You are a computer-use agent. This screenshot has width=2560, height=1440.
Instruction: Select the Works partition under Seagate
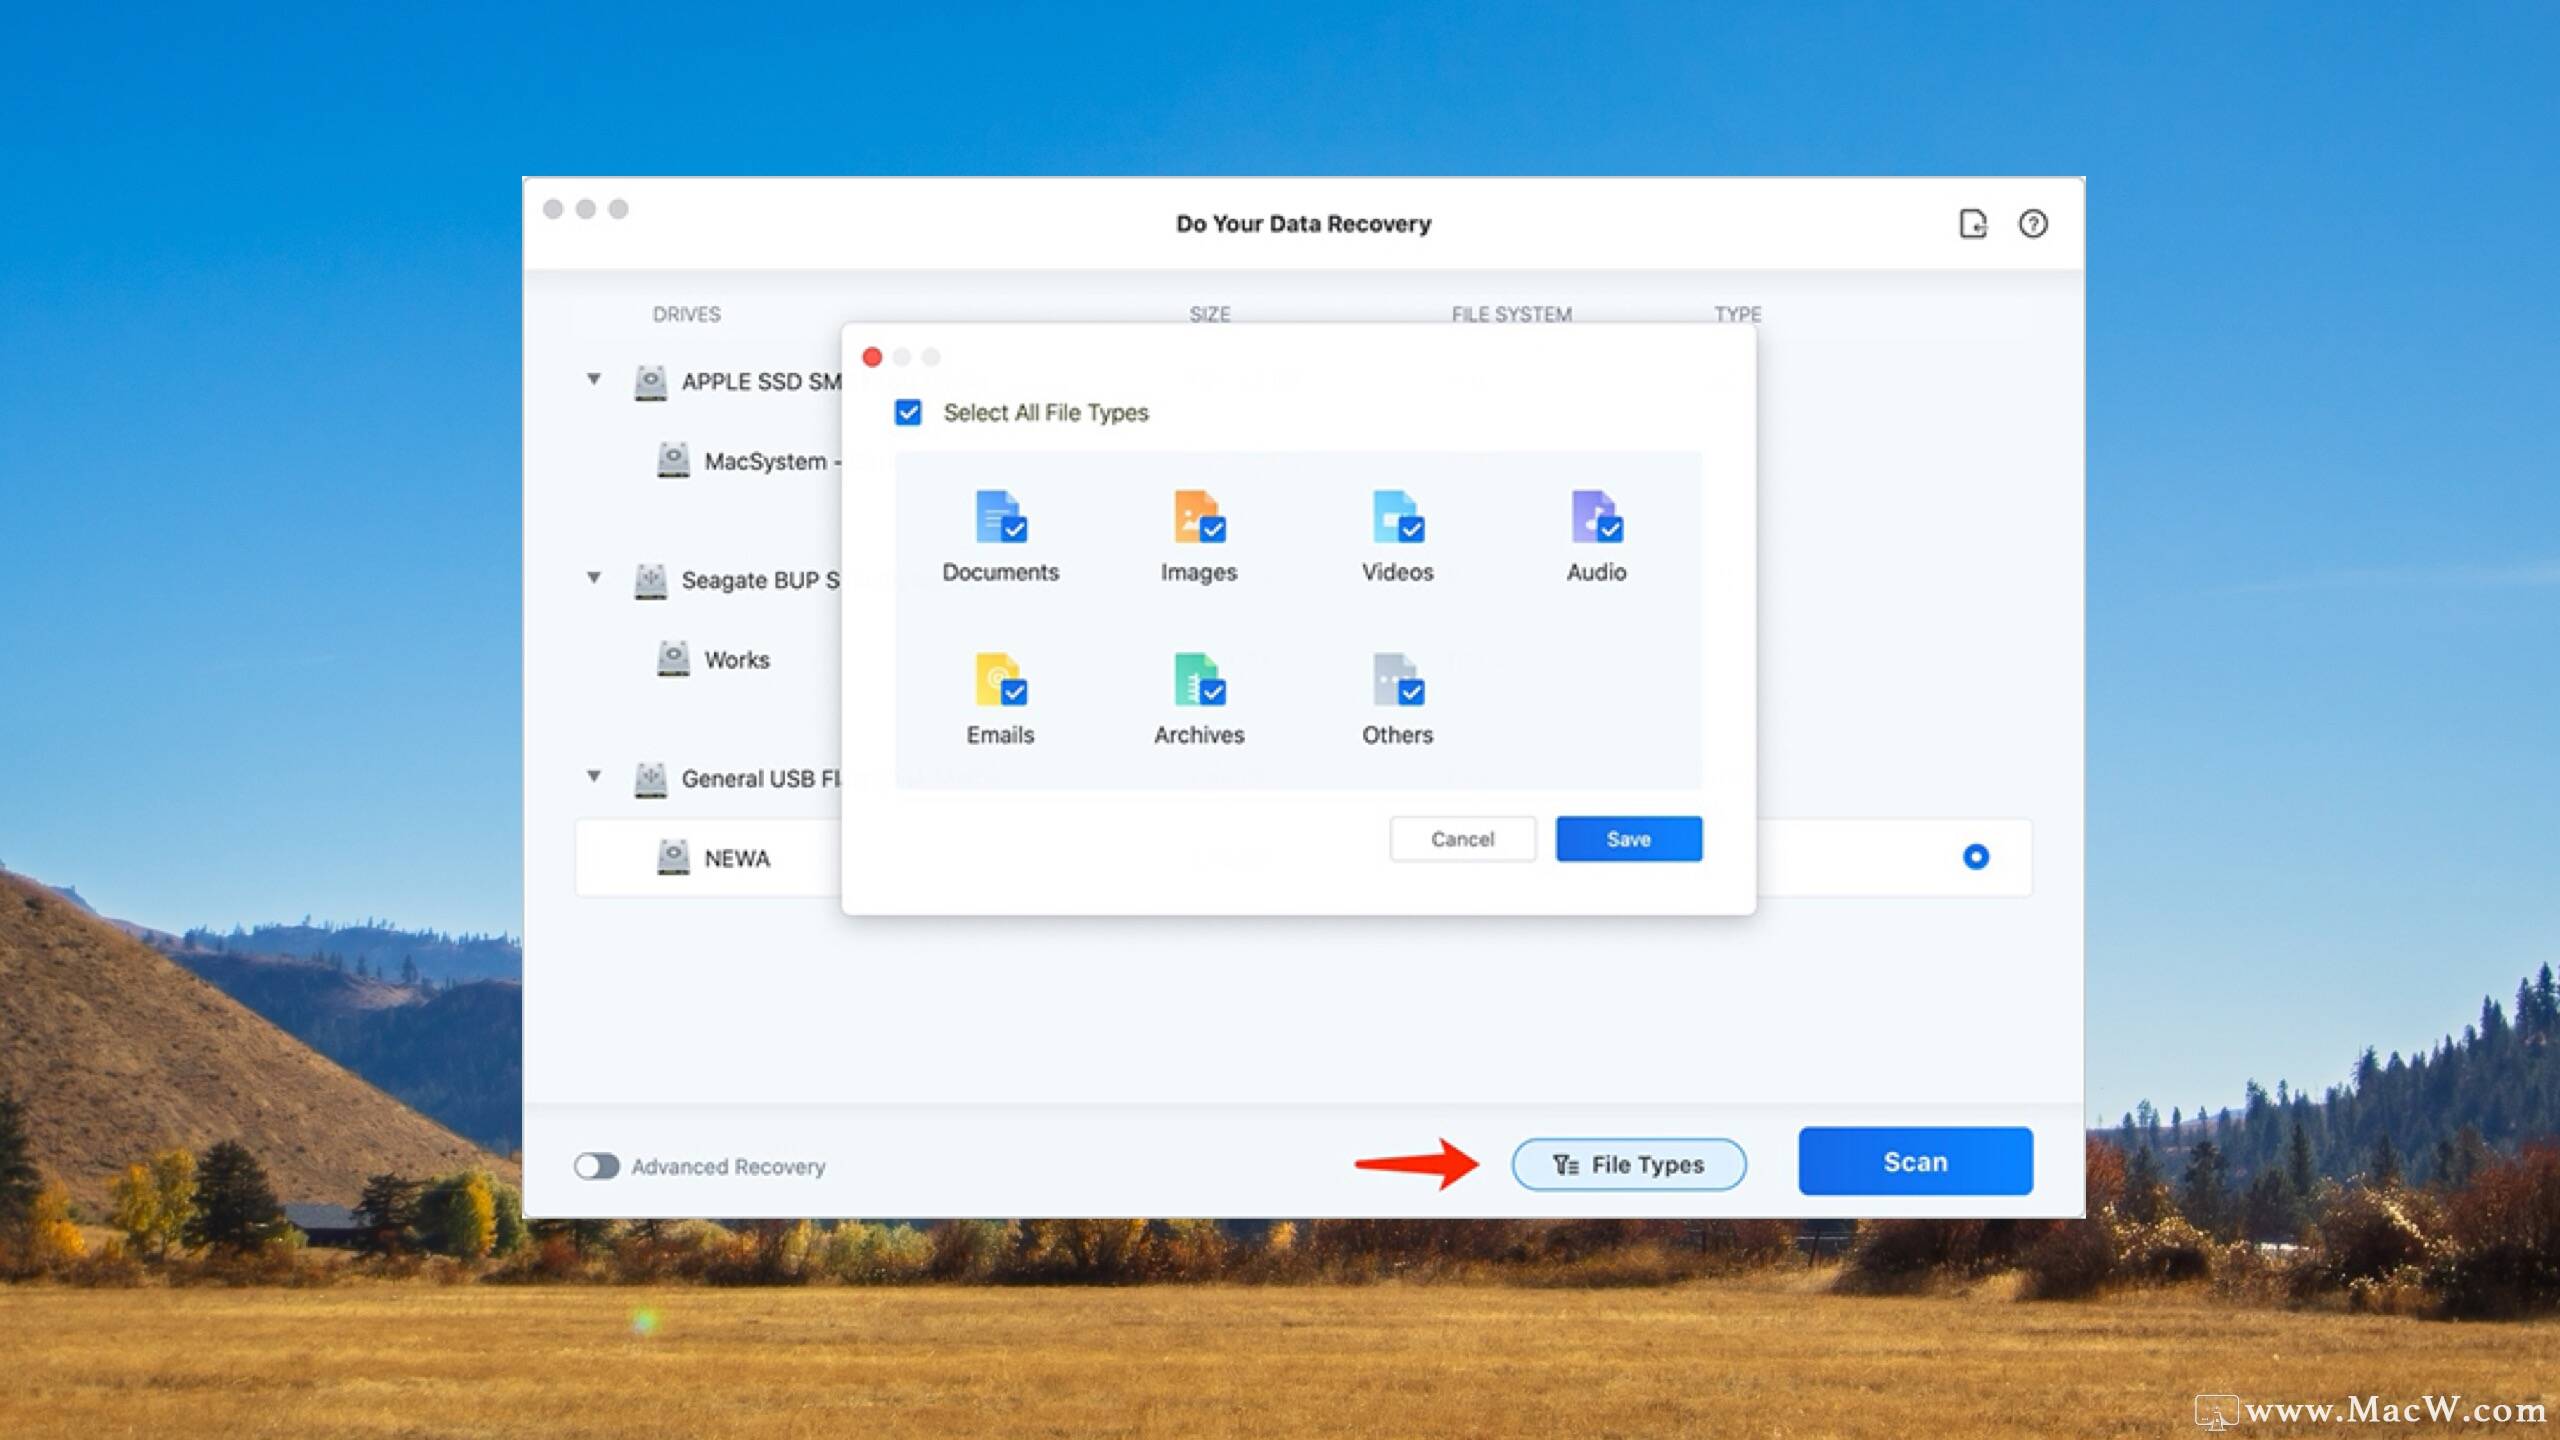tap(737, 659)
